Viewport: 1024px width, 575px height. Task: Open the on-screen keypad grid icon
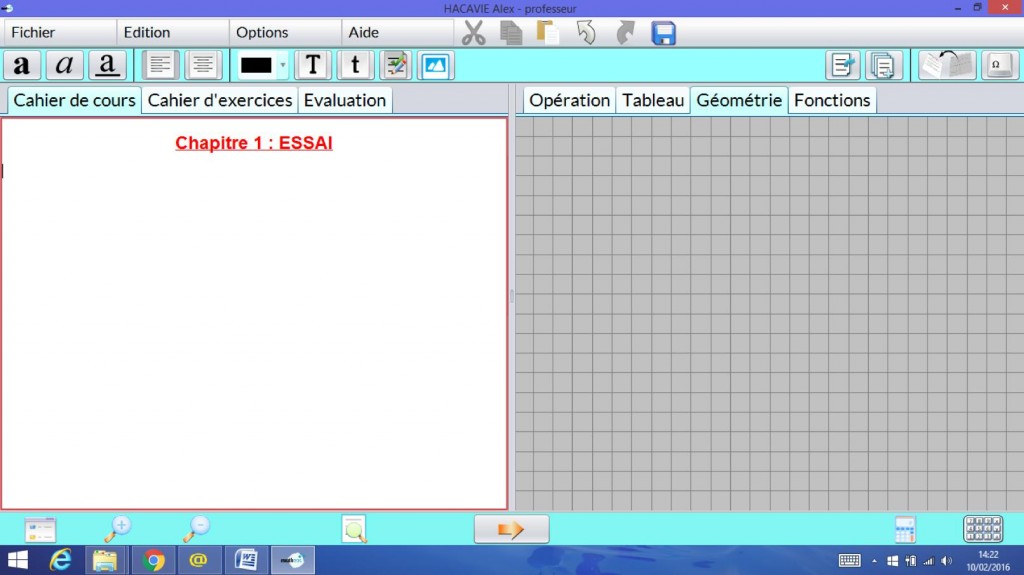pyautogui.click(x=982, y=529)
